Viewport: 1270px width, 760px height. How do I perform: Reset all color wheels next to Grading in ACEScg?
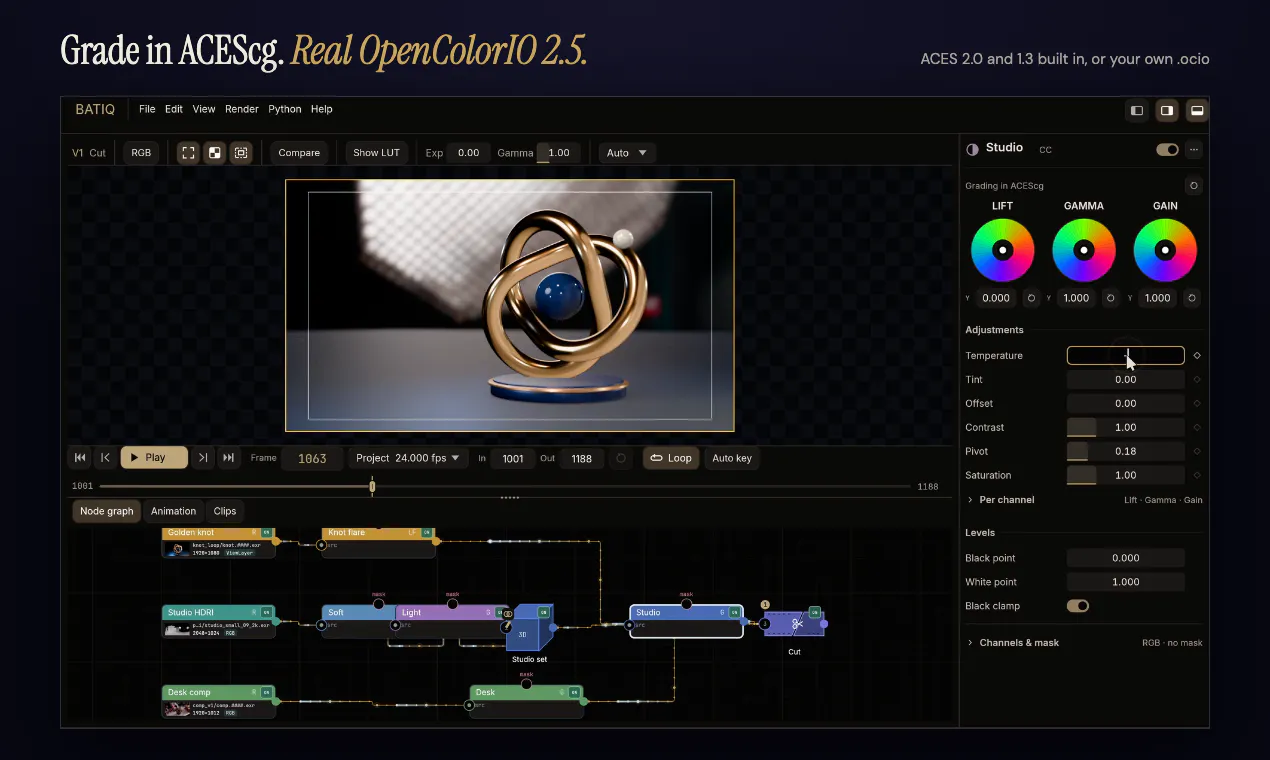click(x=1192, y=186)
